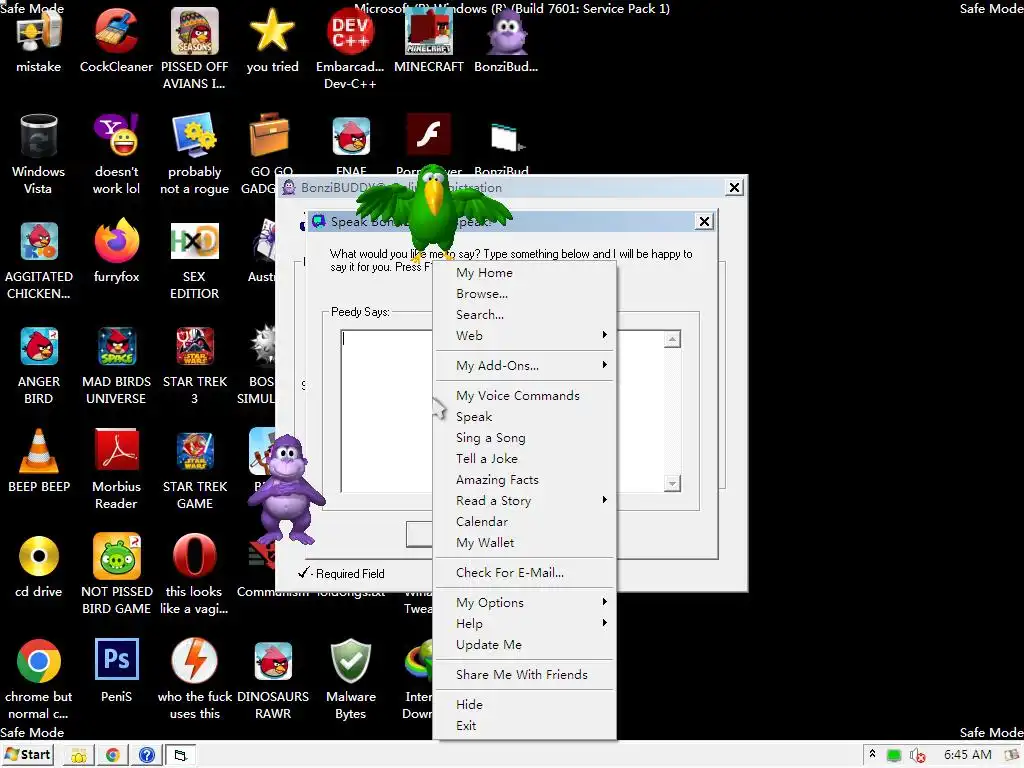Select the 'you tried' star icon
Screen dimensions: 1024x768
pos(272,40)
